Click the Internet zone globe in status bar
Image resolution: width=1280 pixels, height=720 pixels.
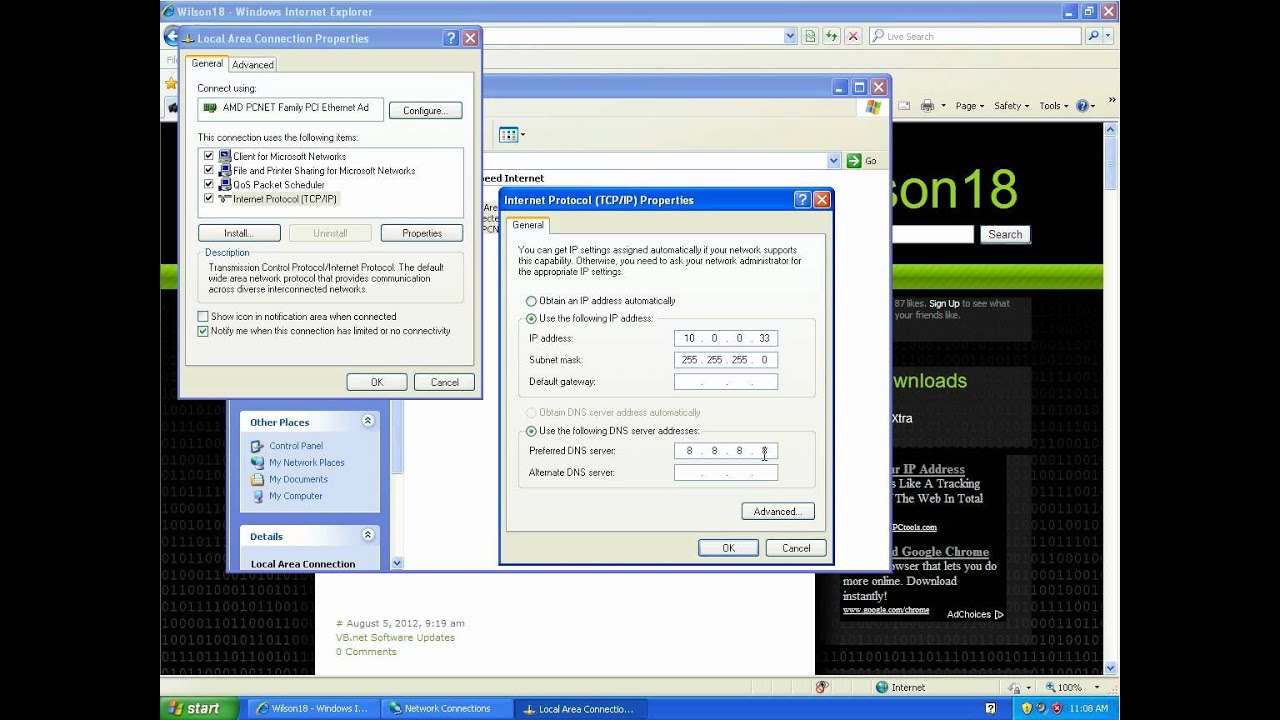point(882,687)
